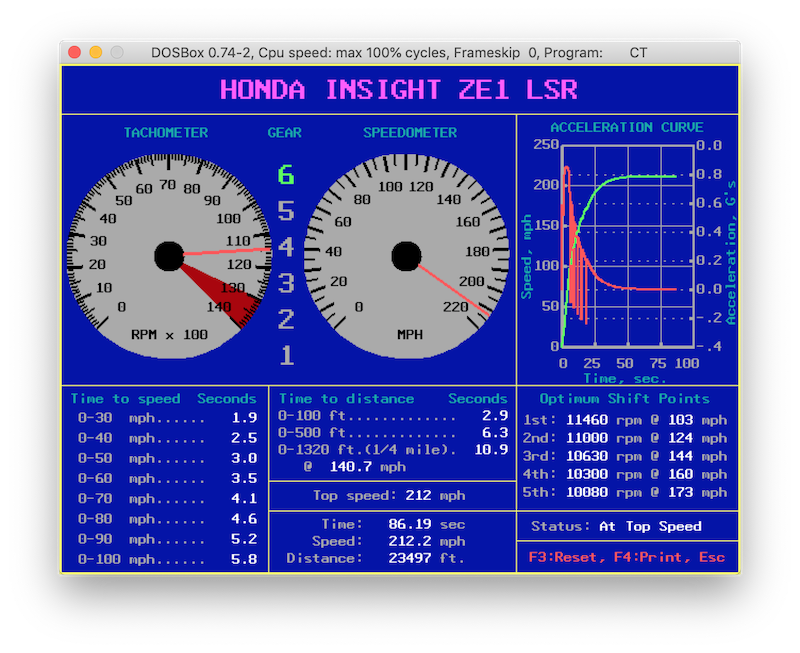Click the current Speed 212.2 mph readout

(x=389, y=541)
